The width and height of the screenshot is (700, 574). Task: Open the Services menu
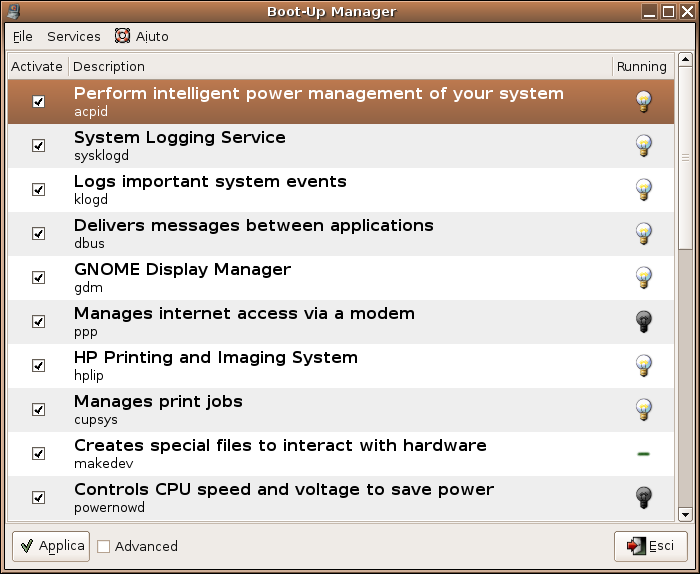tap(74, 37)
